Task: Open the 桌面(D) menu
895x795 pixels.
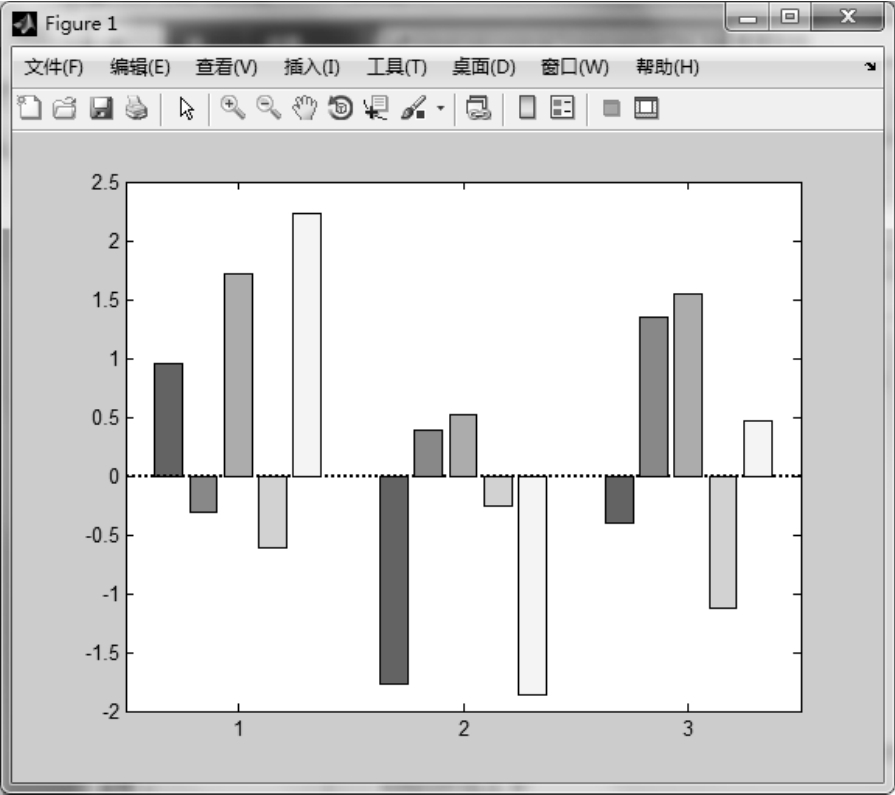Action: coord(483,67)
